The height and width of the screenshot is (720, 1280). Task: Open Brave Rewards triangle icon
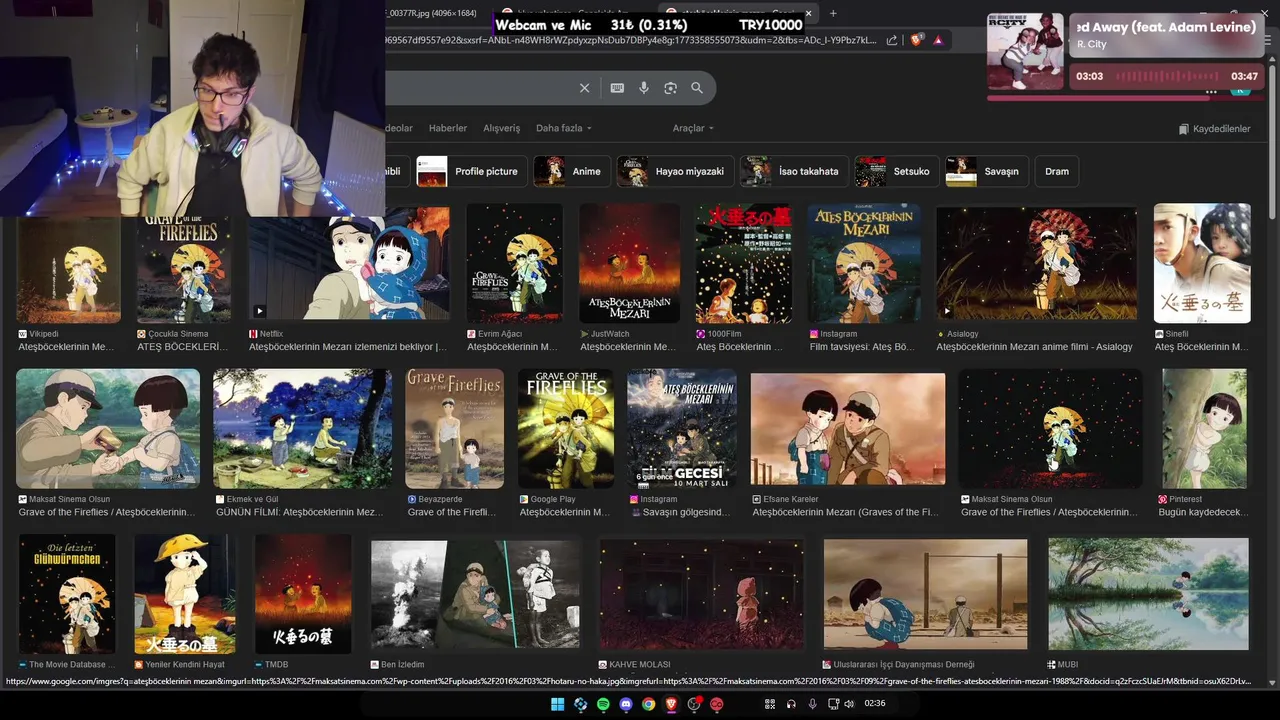(x=938, y=40)
